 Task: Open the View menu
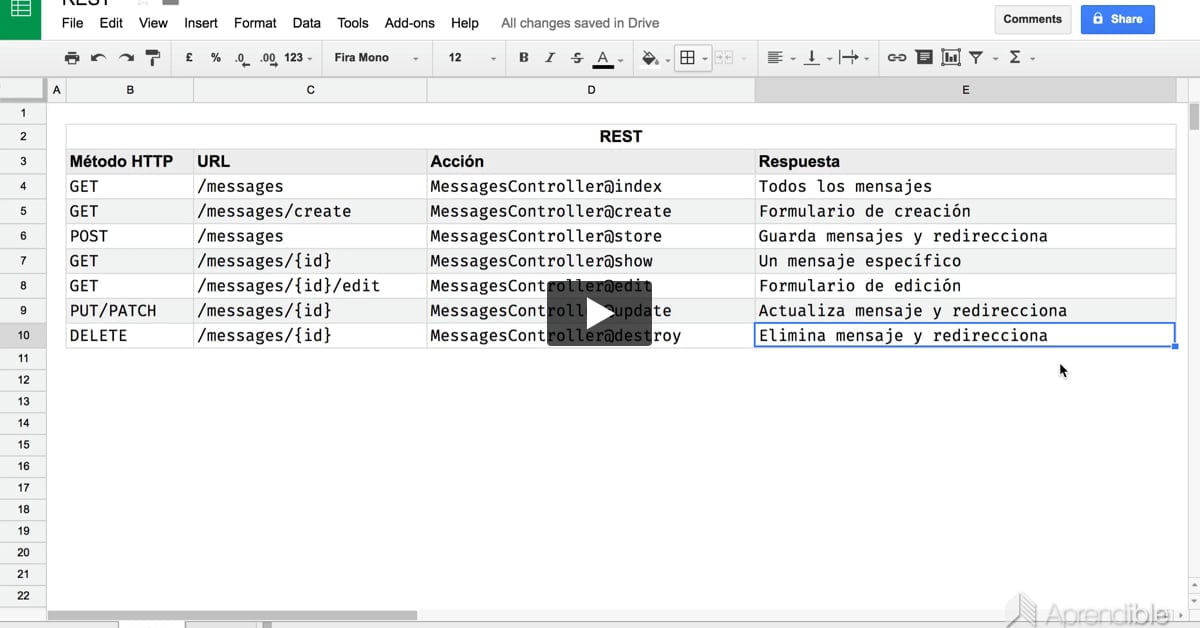pos(153,22)
